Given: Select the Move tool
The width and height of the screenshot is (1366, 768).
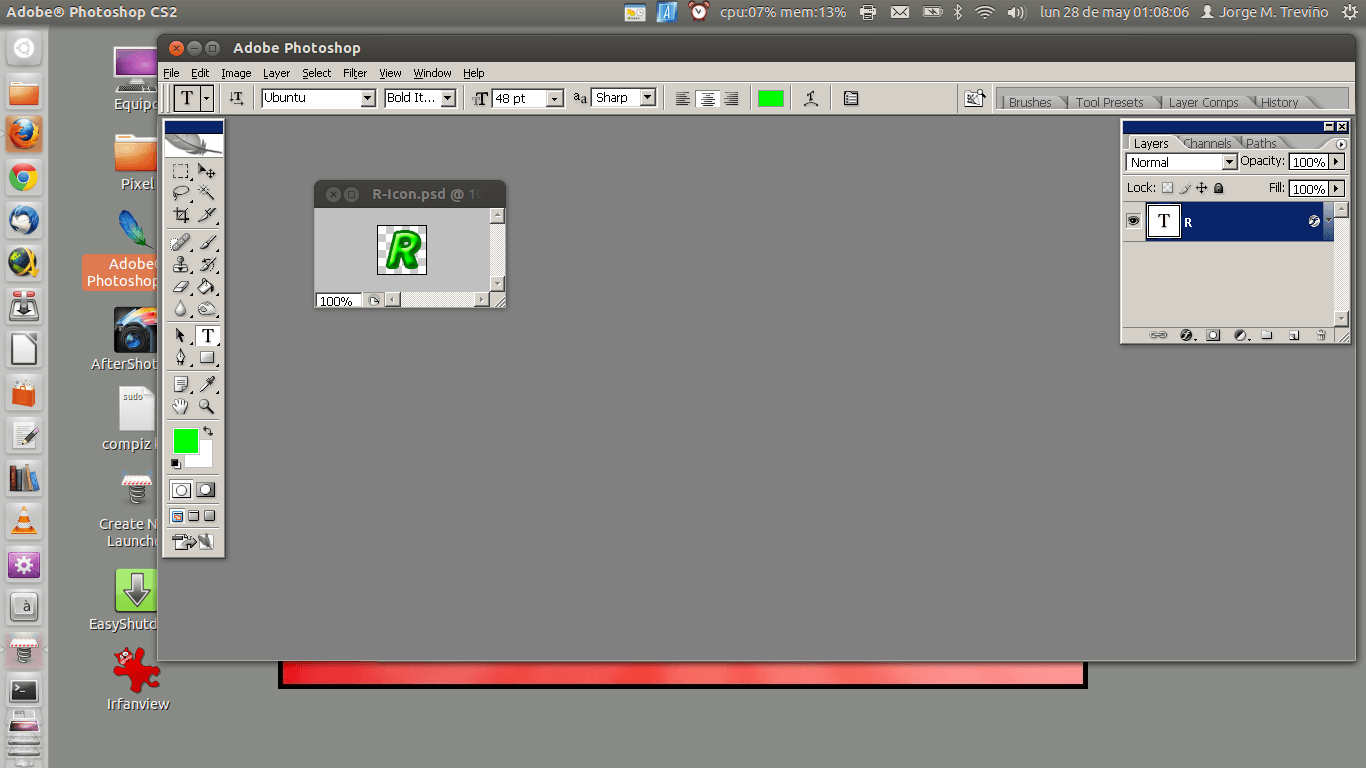Looking at the screenshot, I should point(207,172).
